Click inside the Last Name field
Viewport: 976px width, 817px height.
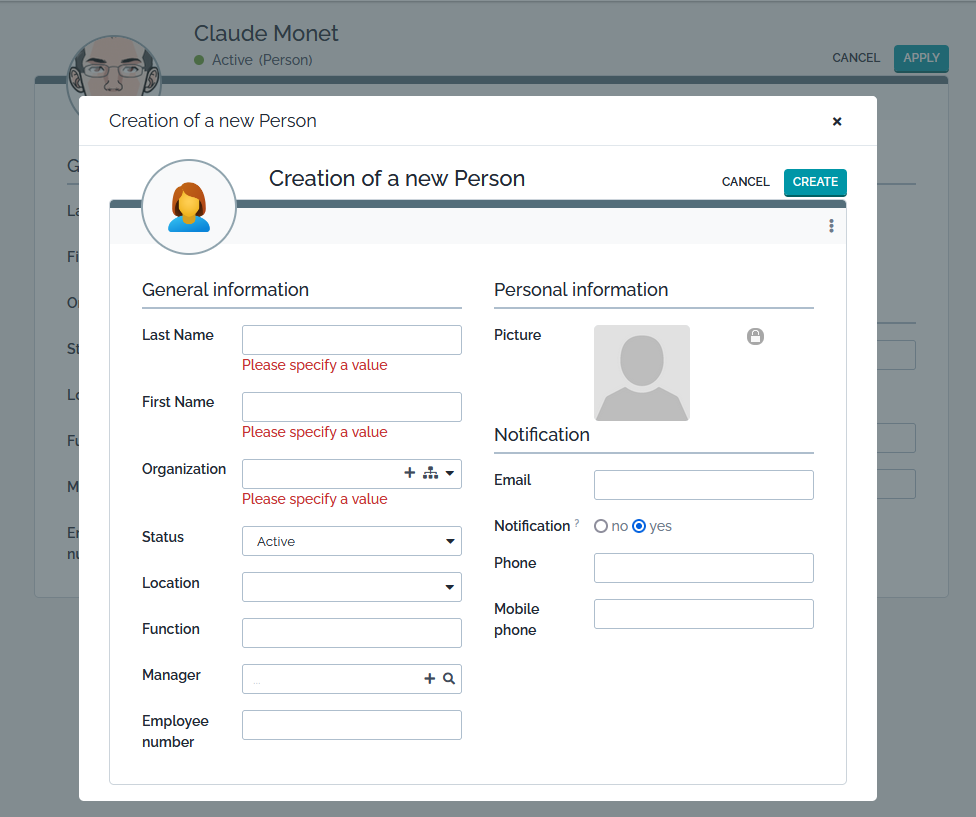[x=351, y=339]
